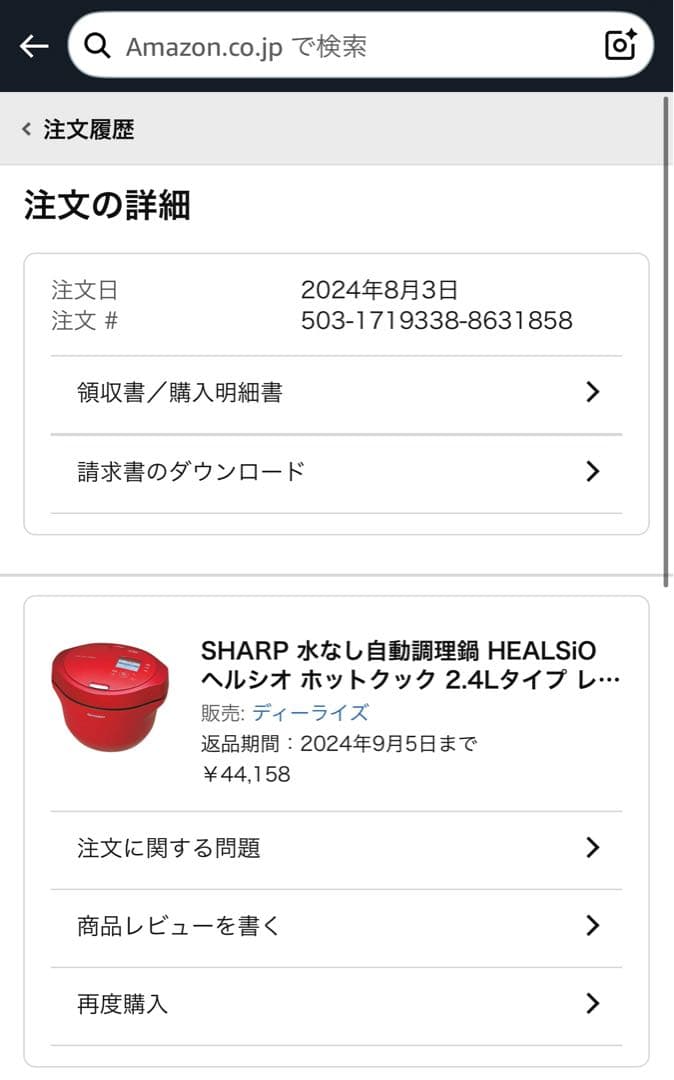
Task: Tap the chevron beside 請求書のダウンロード
Action: click(x=594, y=470)
